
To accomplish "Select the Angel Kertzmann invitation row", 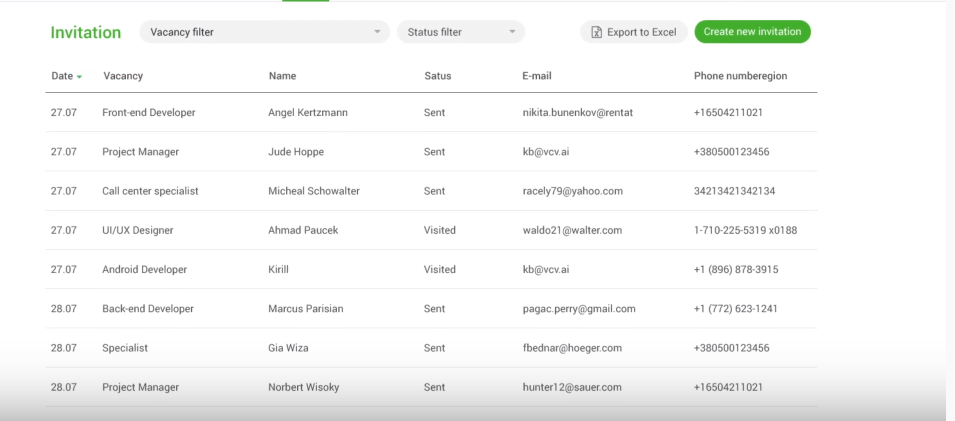I will [308, 113].
